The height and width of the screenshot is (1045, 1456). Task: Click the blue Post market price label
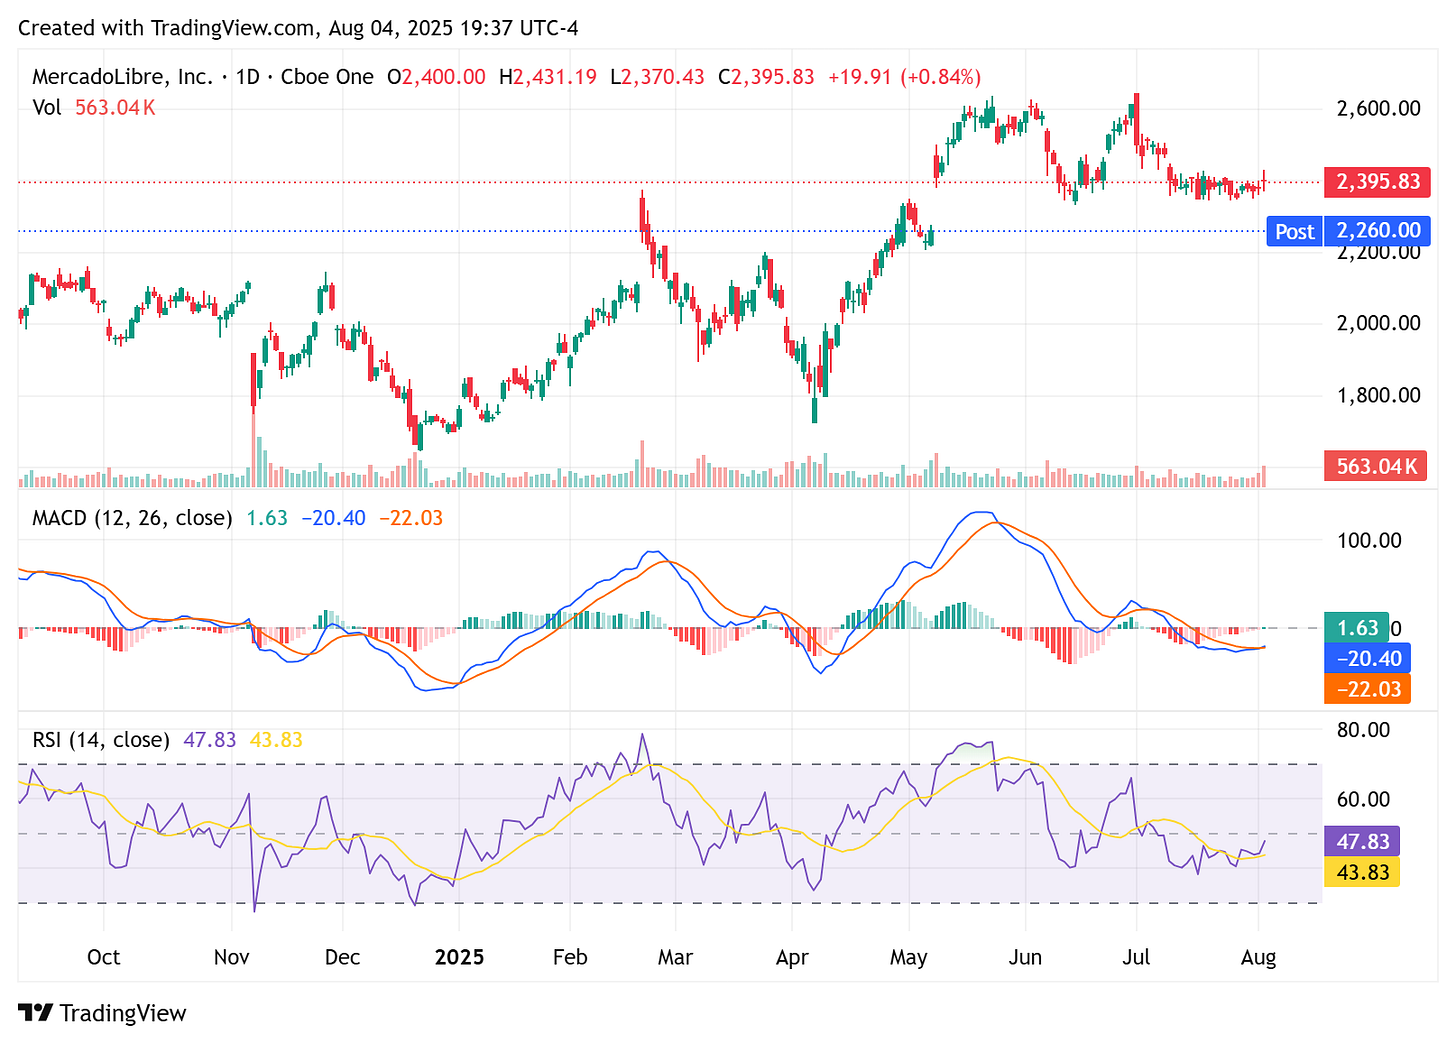click(x=1294, y=231)
